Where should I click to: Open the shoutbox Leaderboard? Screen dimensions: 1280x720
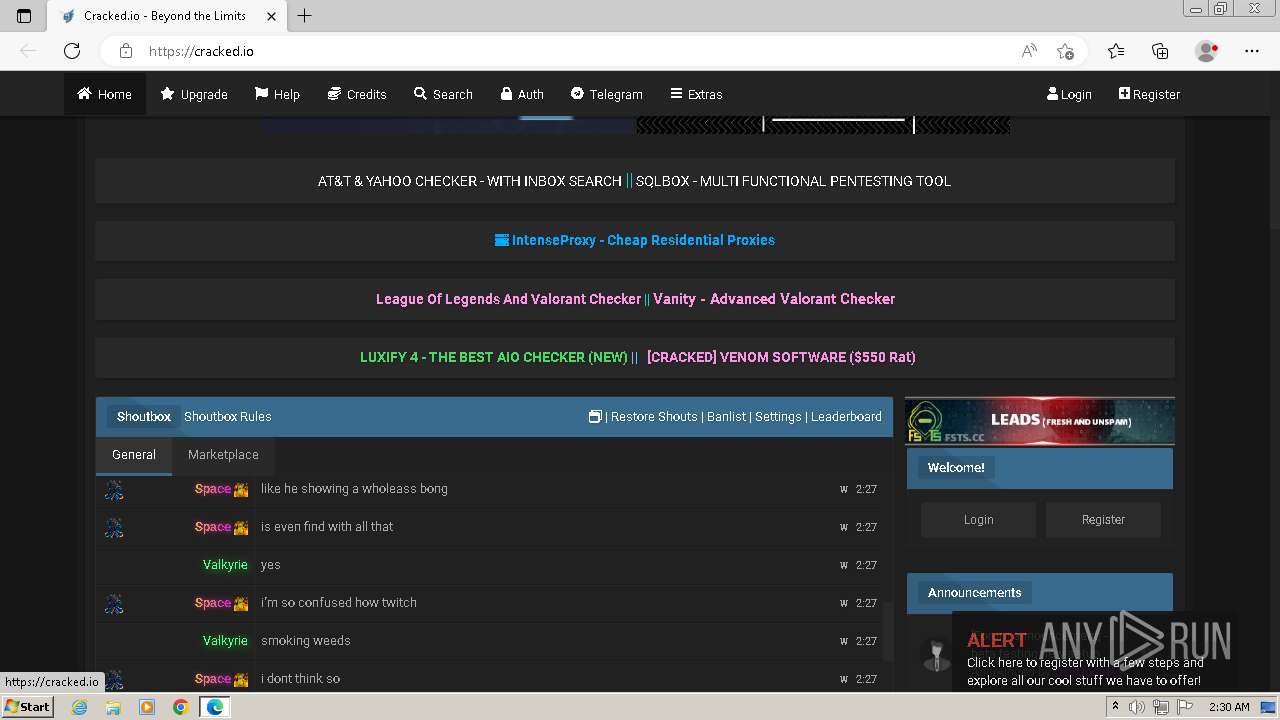click(x=846, y=416)
